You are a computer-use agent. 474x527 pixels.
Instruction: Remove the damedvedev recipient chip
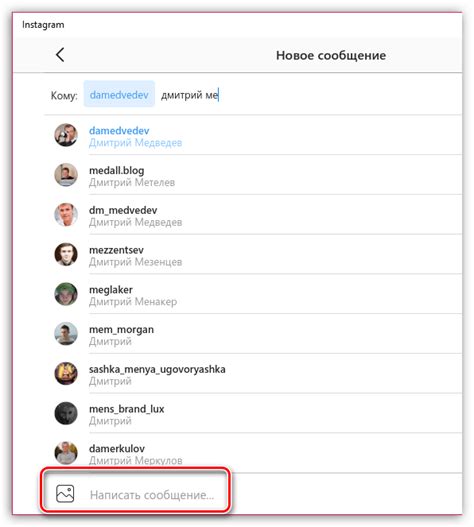click(x=119, y=94)
